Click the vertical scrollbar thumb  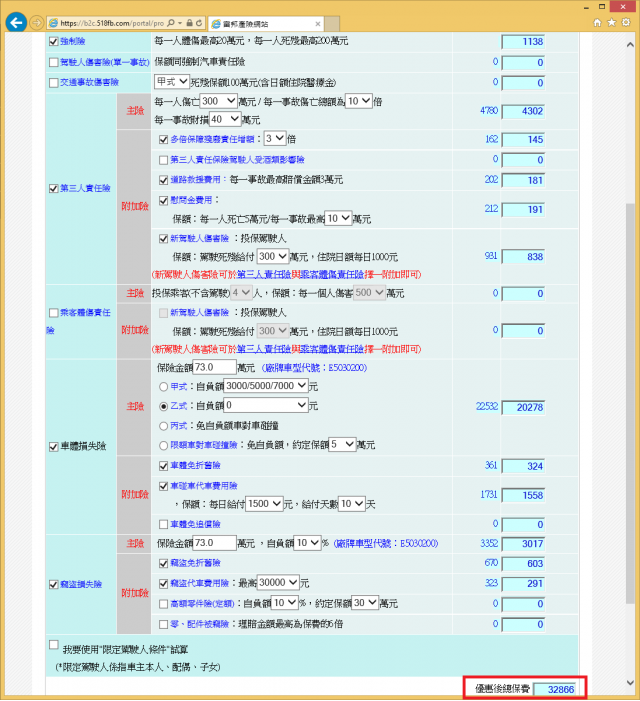click(630, 404)
